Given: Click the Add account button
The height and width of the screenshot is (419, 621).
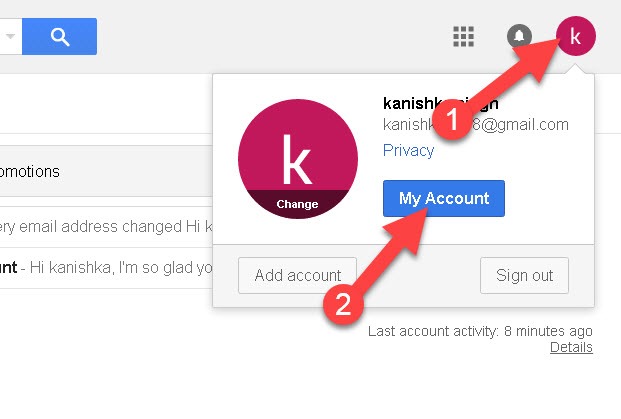Looking at the screenshot, I should (297, 276).
